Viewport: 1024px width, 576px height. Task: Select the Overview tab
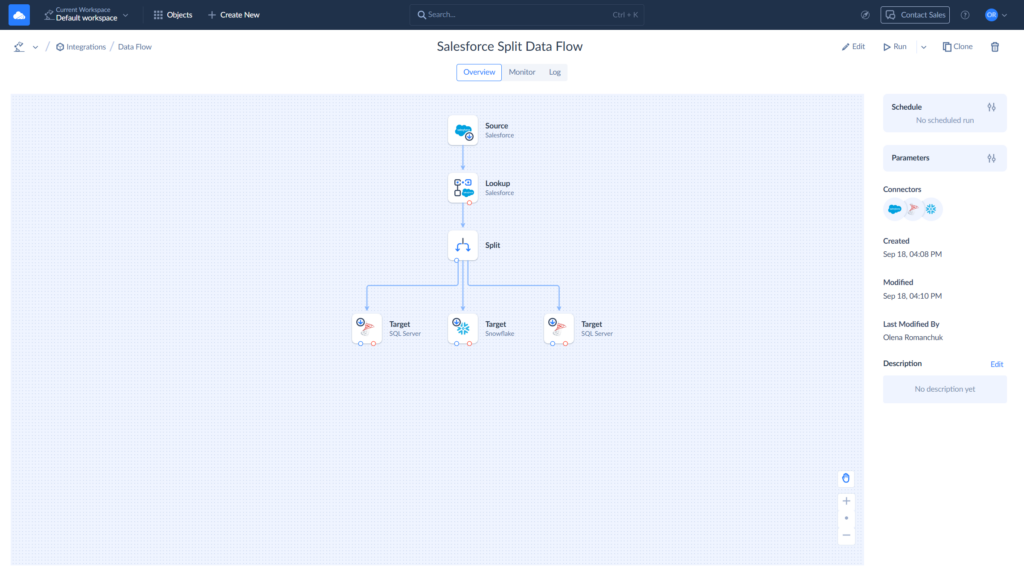[x=479, y=72]
